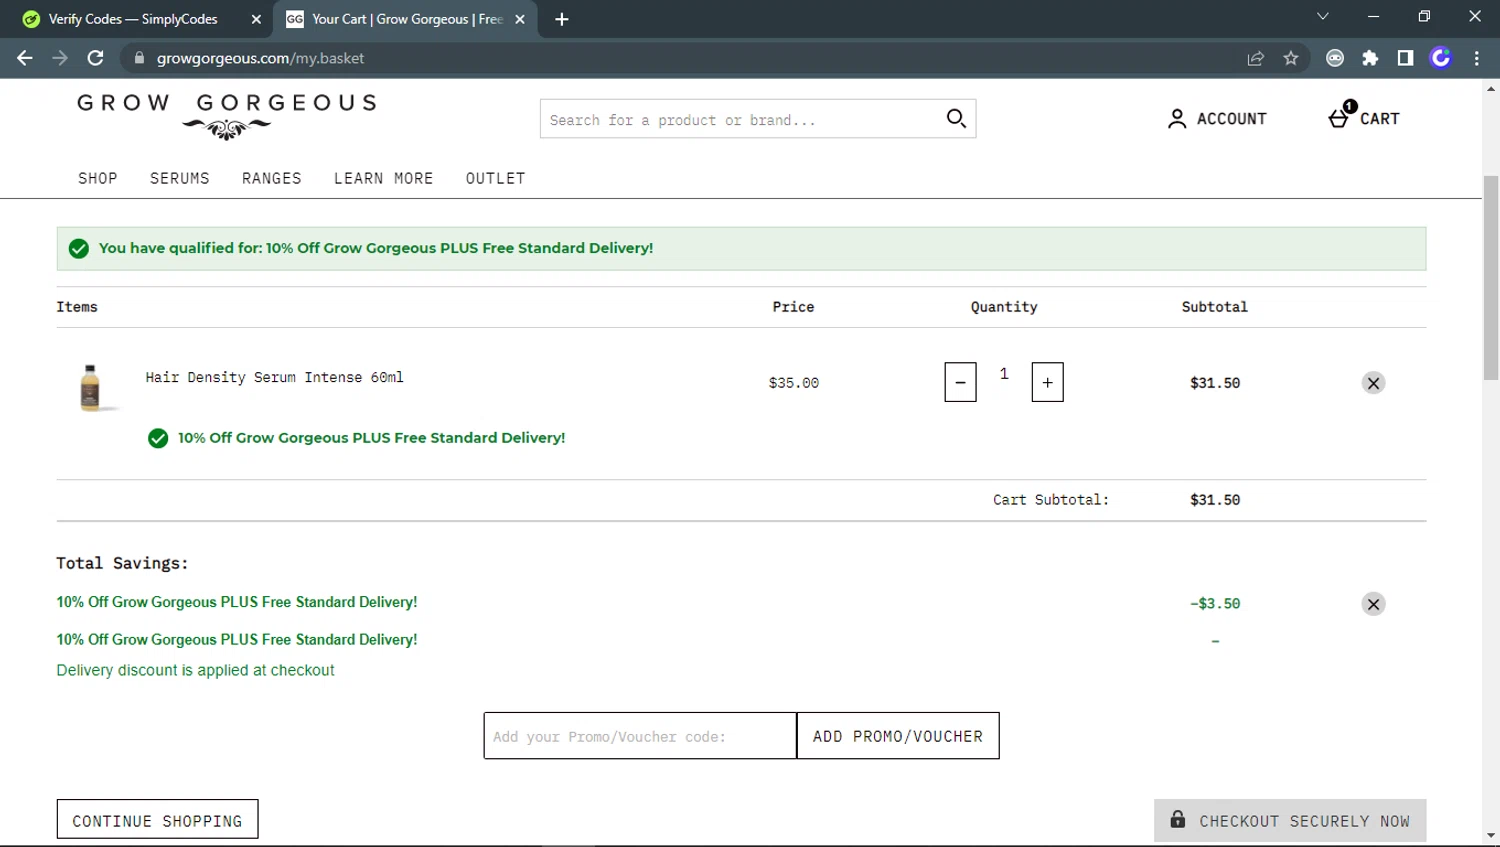Open the LEARN MORE menu
Image resolution: width=1500 pixels, height=847 pixels.
point(384,178)
